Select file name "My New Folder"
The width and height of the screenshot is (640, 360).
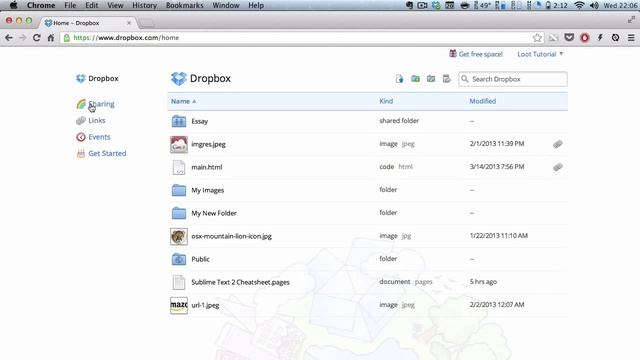tap(214, 213)
